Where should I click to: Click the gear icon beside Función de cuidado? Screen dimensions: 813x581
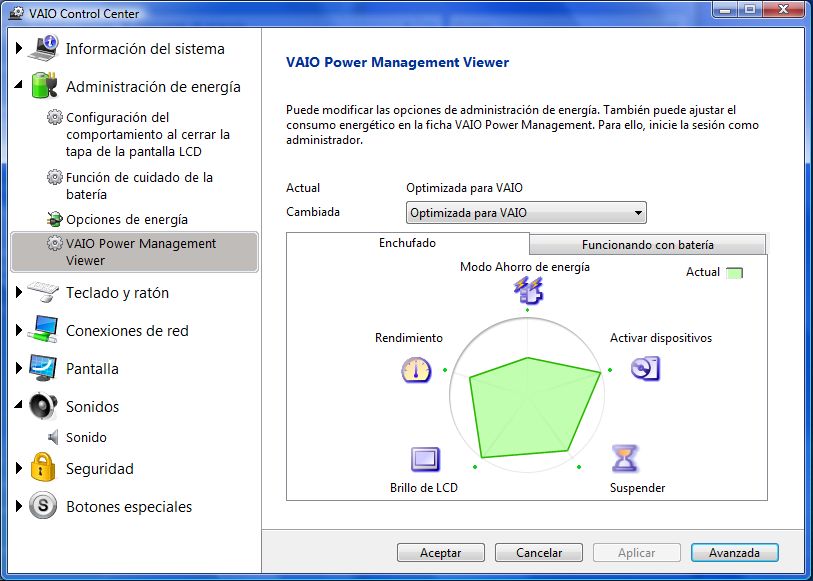(x=54, y=177)
